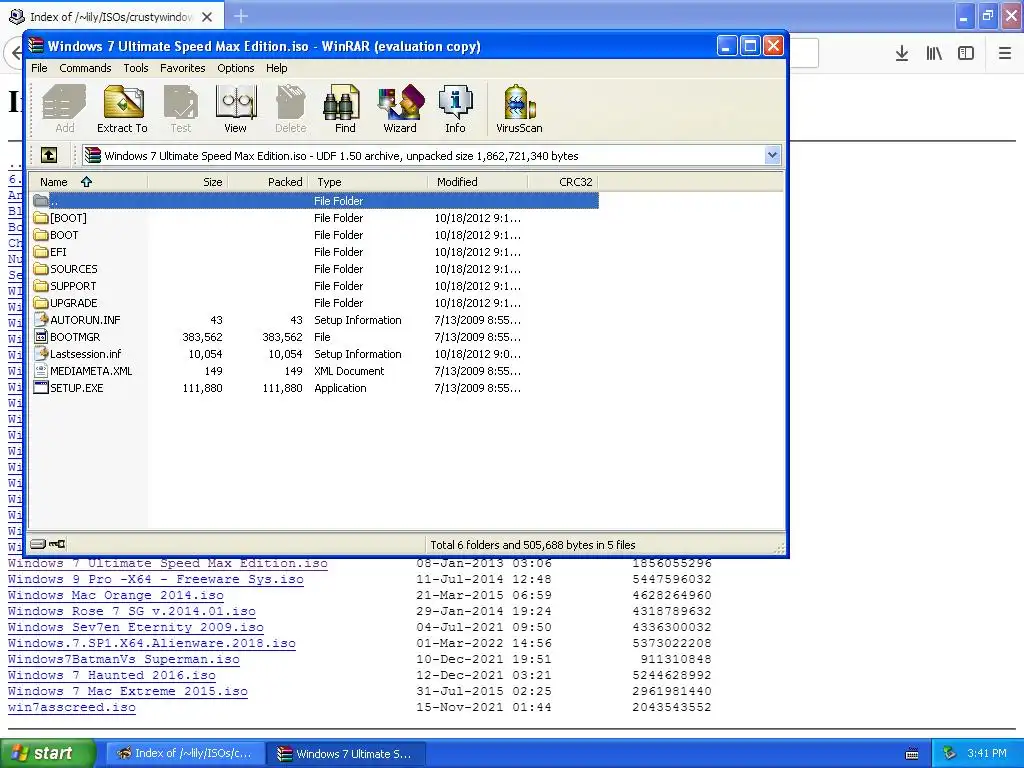Switch to Index of taskbar button
The width and height of the screenshot is (1024, 768).
185,754
